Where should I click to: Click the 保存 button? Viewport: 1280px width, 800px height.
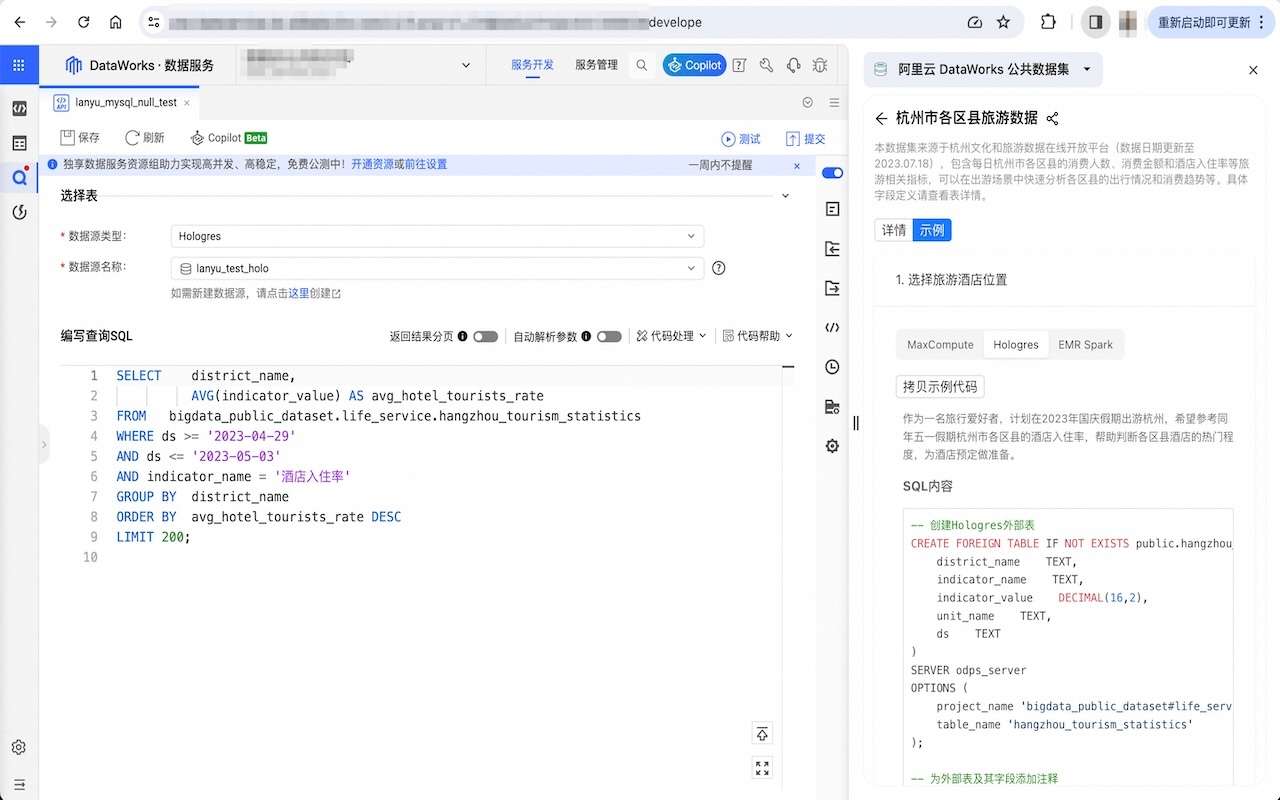(x=80, y=138)
